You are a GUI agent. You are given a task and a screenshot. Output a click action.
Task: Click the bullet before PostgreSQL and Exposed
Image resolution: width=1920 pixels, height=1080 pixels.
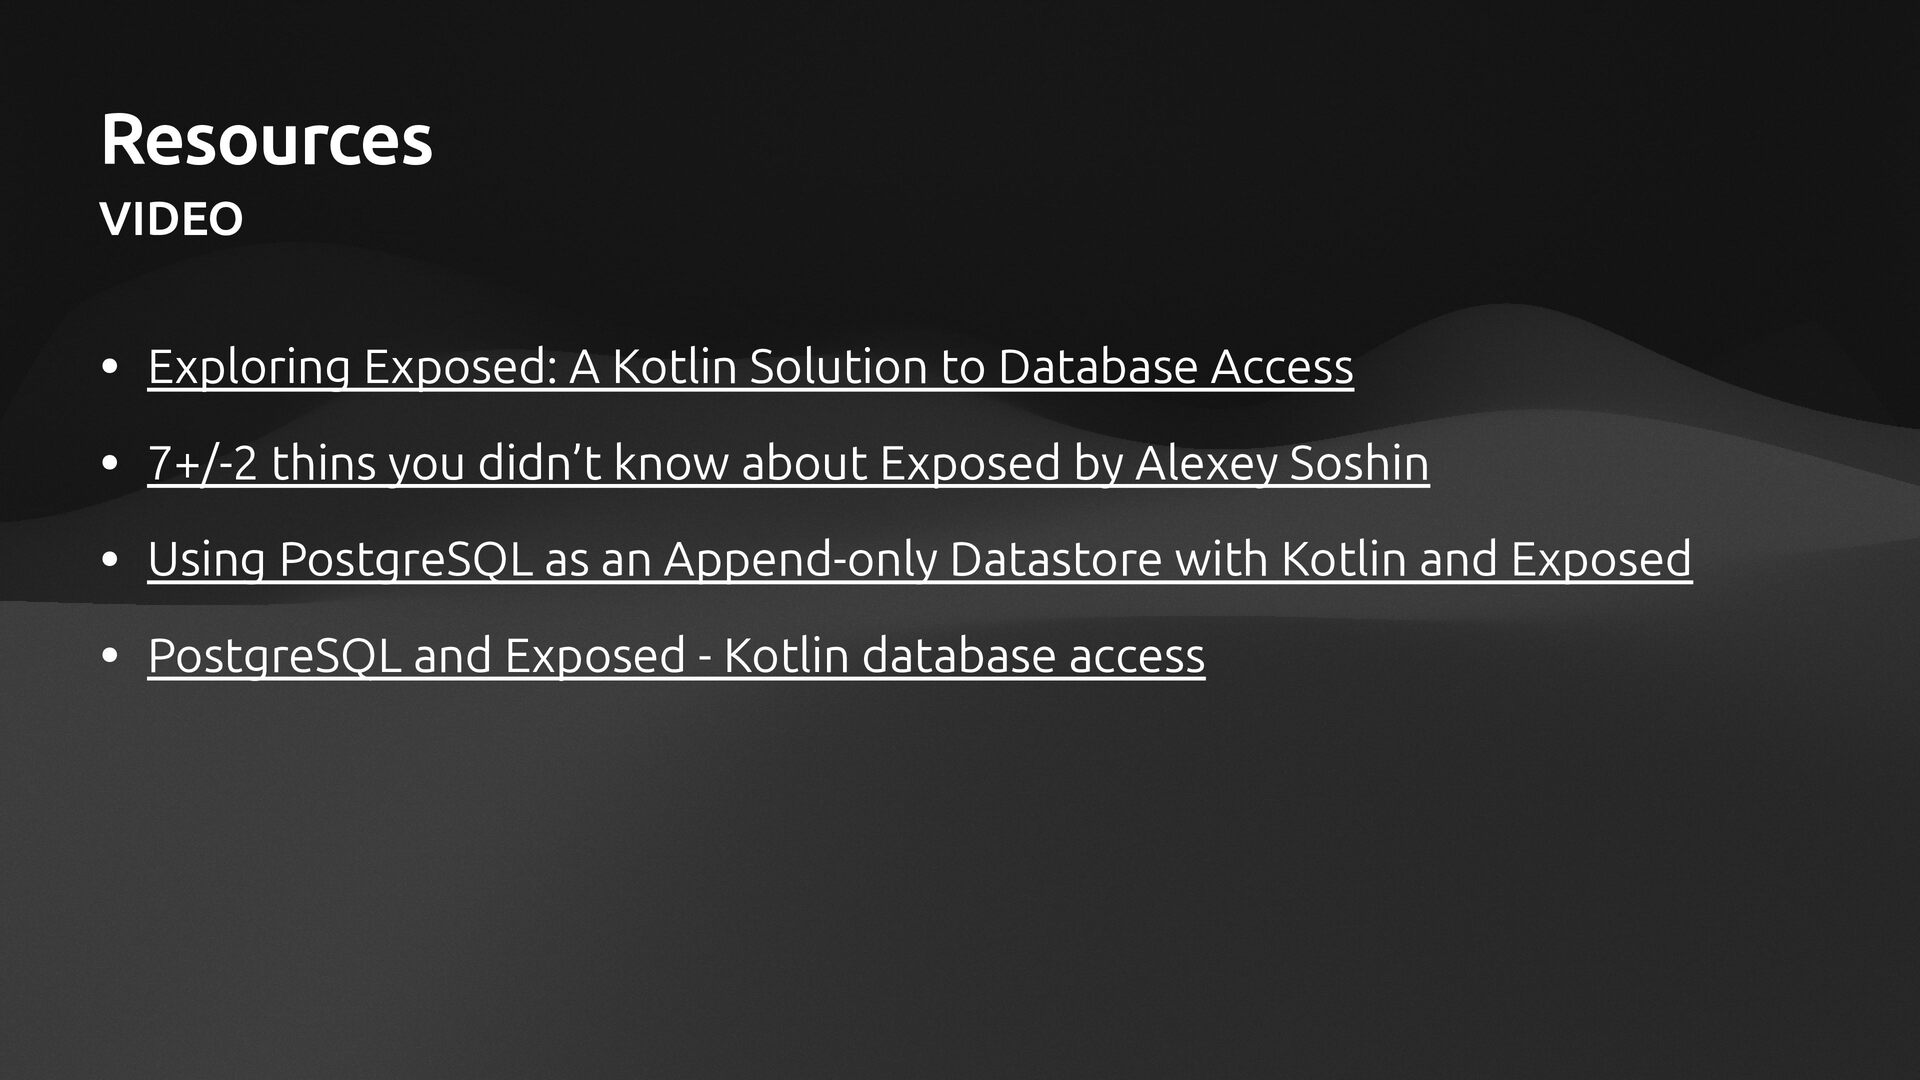110,656
